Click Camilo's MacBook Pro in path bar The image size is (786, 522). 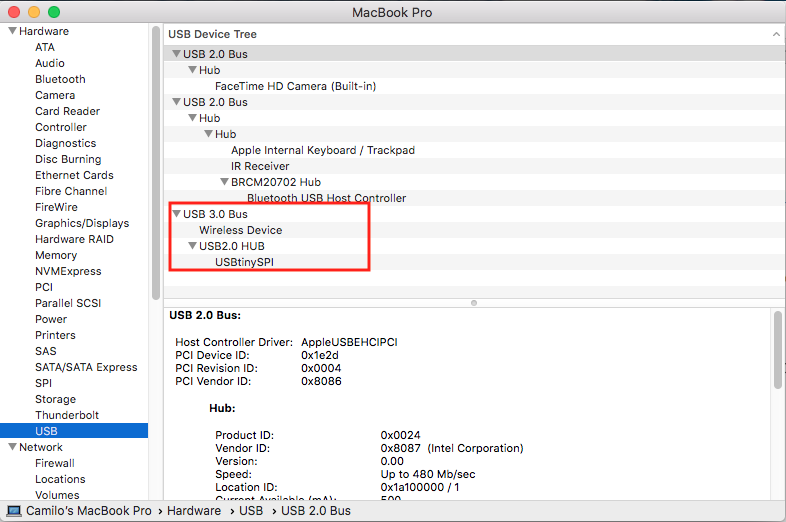point(89,511)
